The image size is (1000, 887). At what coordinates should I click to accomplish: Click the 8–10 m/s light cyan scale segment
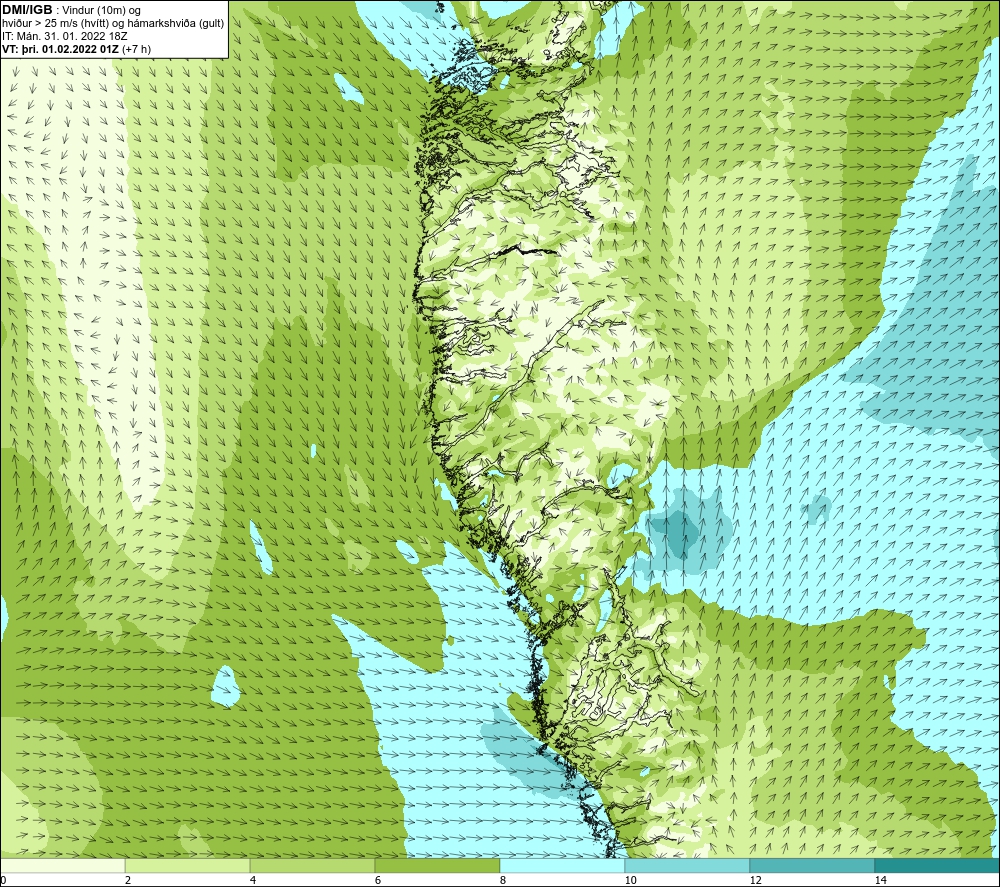tap(562, 865)
